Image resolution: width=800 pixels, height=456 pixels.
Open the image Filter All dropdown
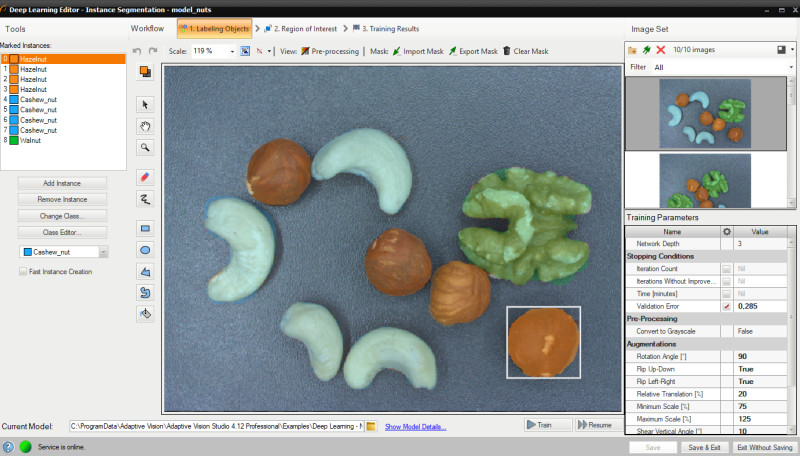(x=790, y=67)
